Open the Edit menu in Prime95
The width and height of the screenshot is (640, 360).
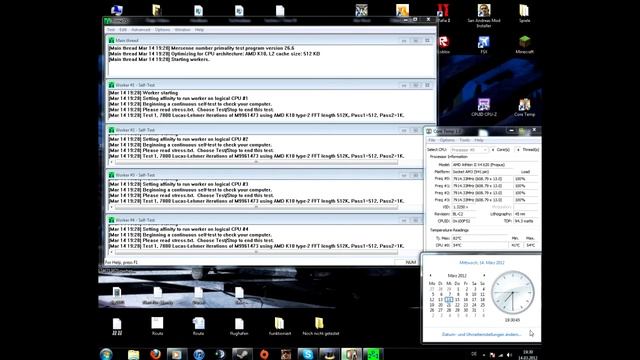tap(123, 30)
